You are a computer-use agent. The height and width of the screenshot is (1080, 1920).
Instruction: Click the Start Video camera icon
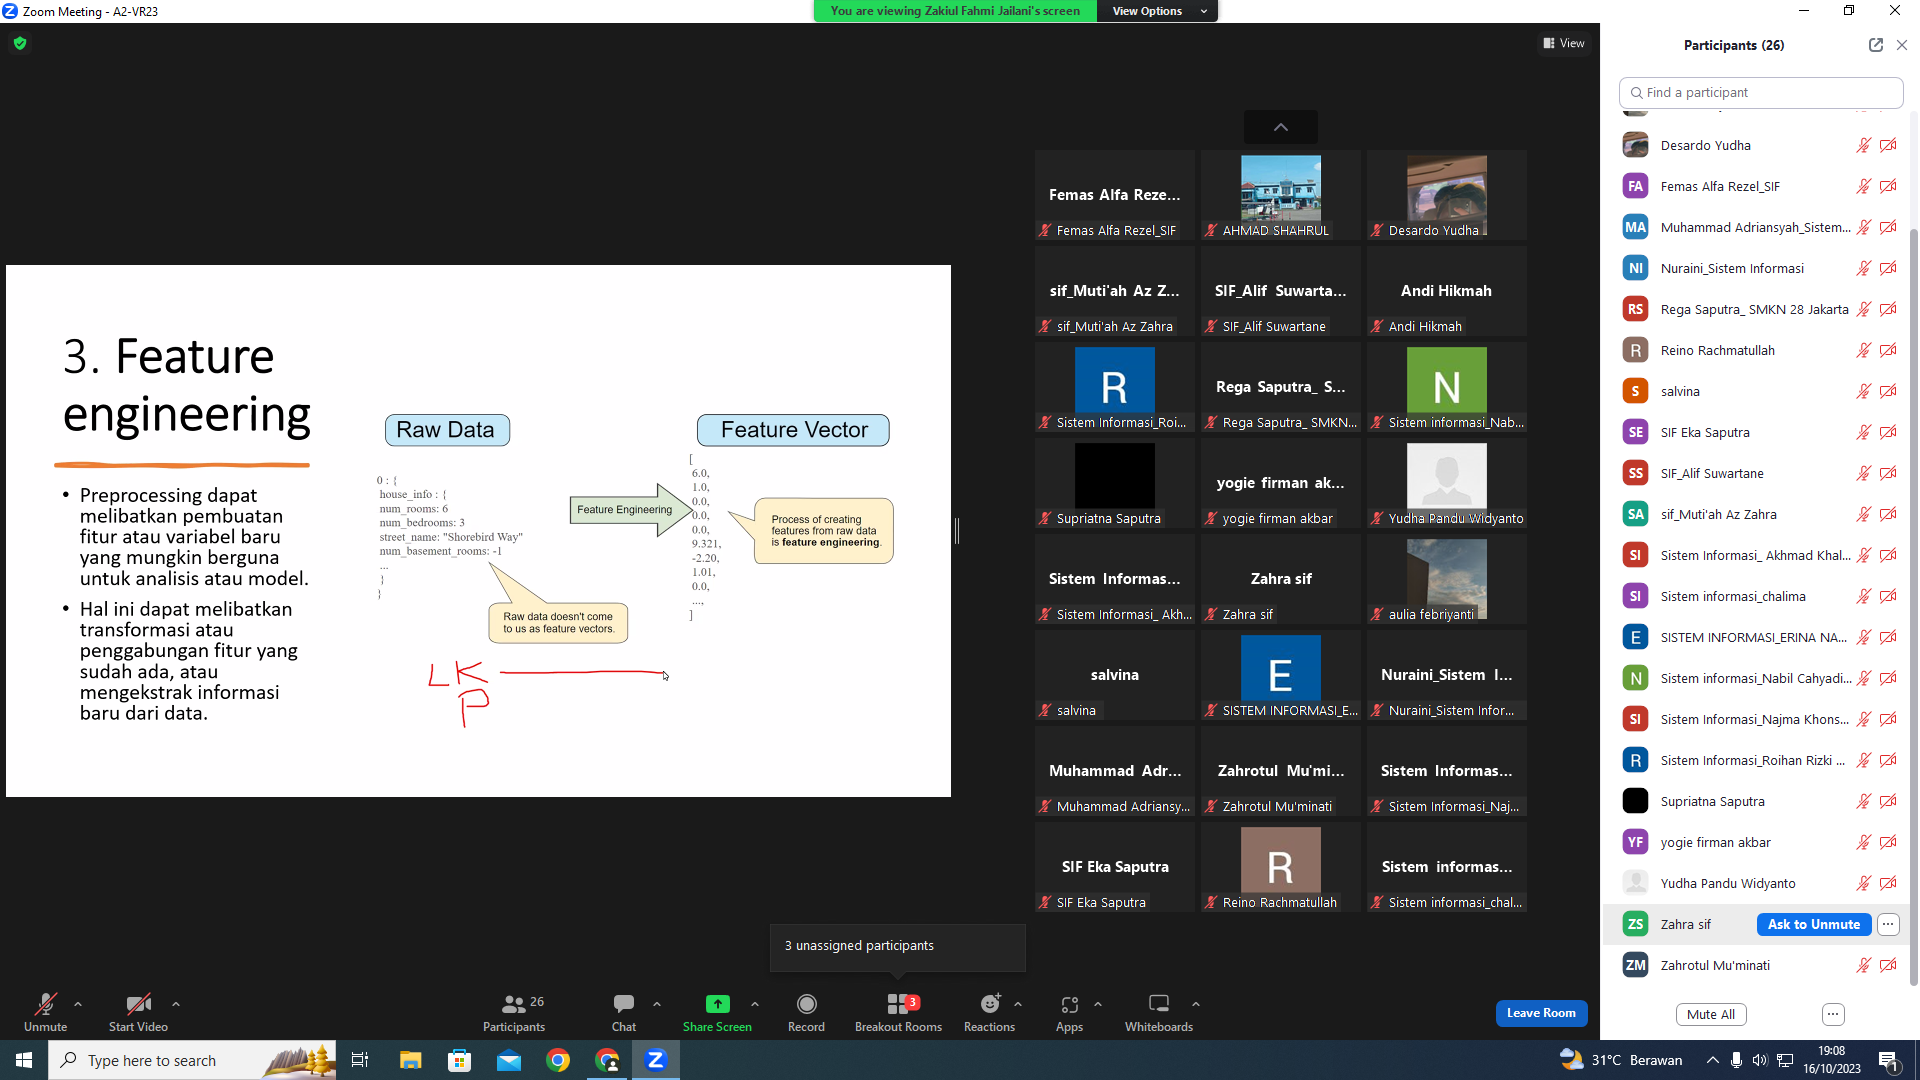coord(138,1004)
